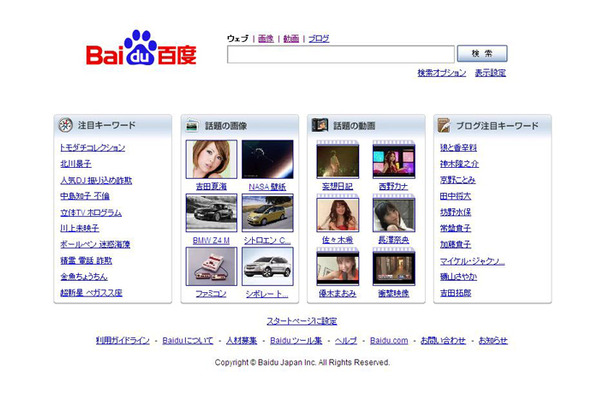Screen dimensions: 610x400
Task: Open the BMW Z4 M car thumbnail
Action: [211, 213]
